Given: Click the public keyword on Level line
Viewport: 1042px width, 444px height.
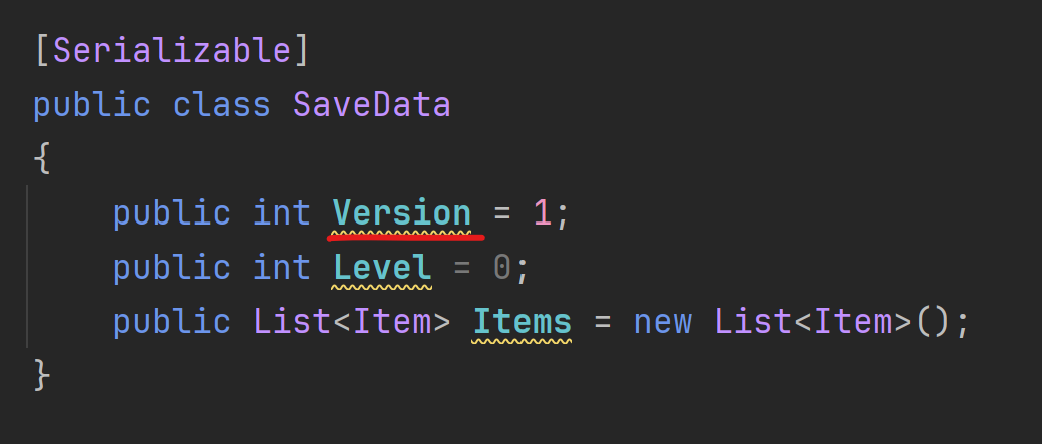Looking at the screenshot, I should click(171, 268).
